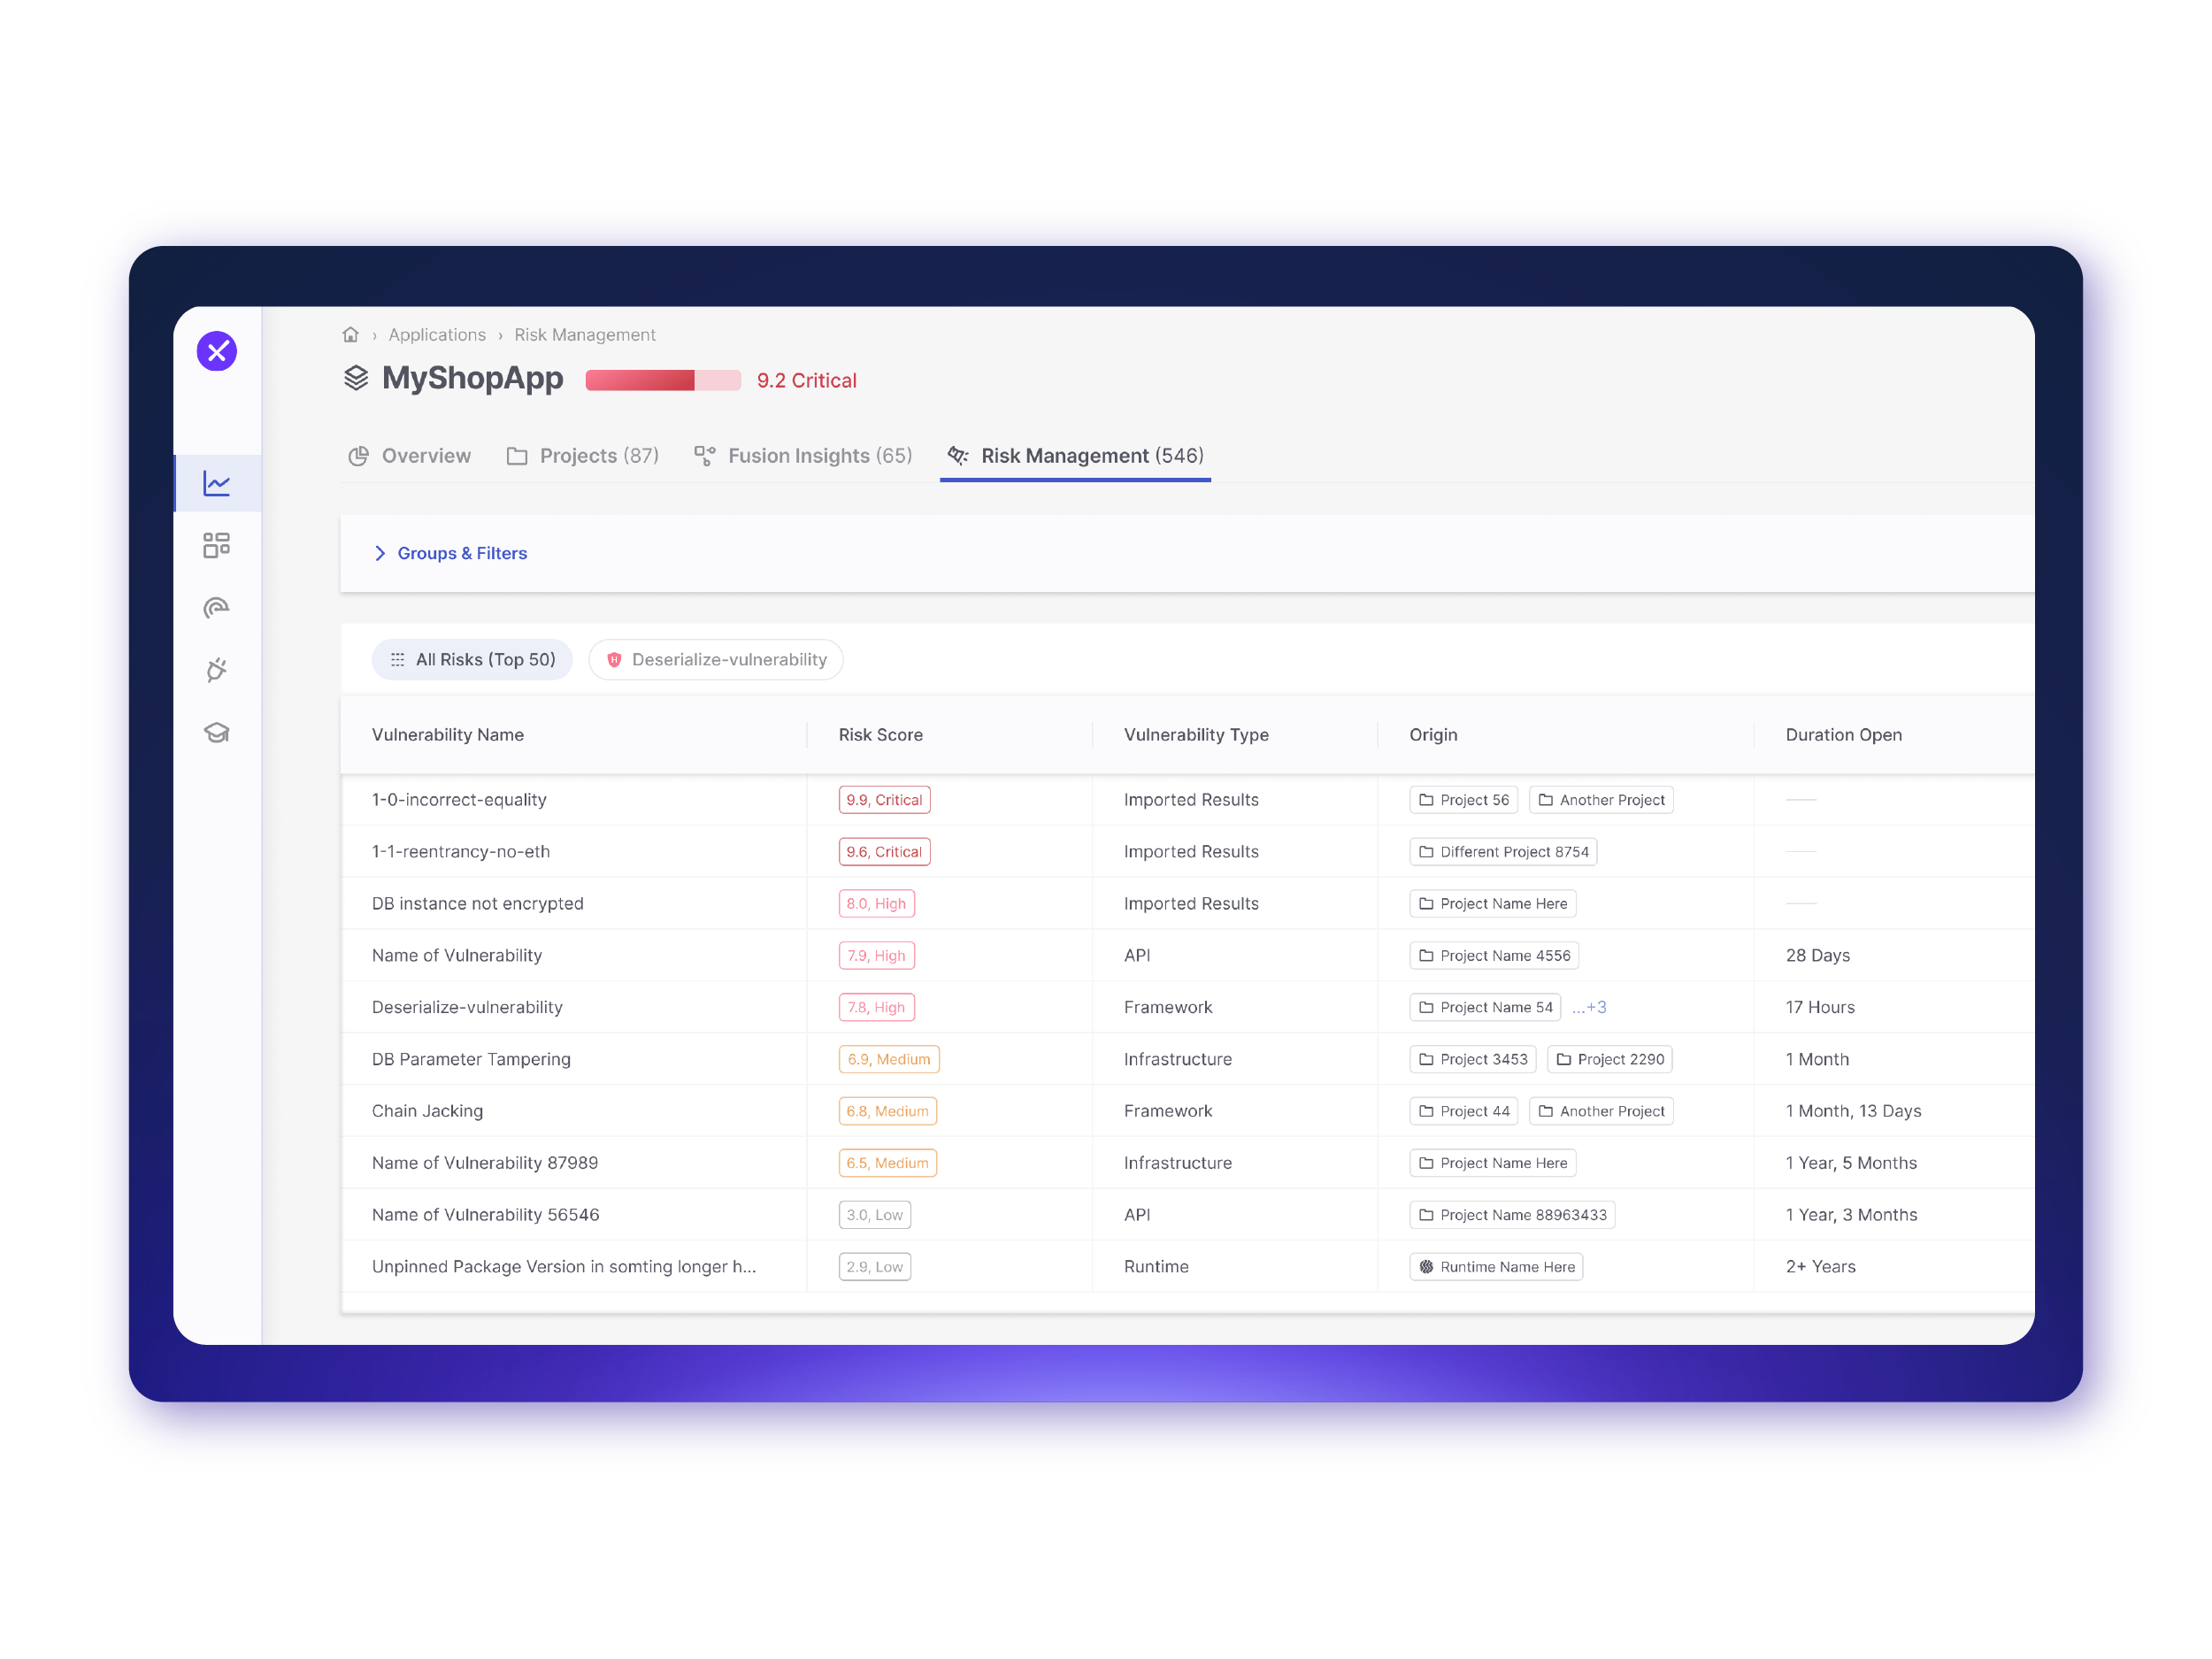Click the 9.2 Critical severity progress bar
Viewport: 2212px width, 1659px height.
663,380
